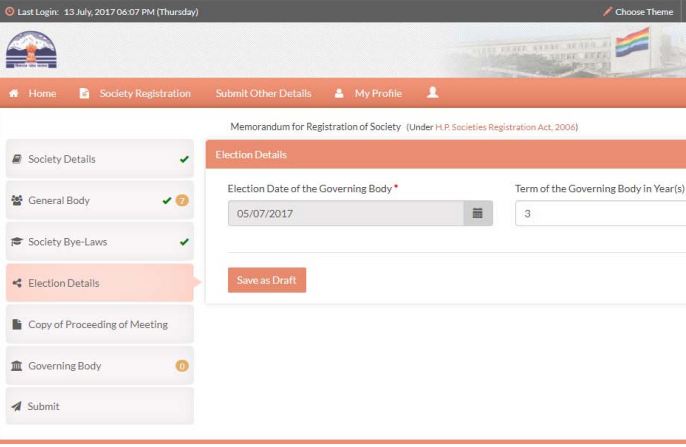This screenshot has height=447, width=686.
Task: Click the rainbow flag image in header
Action: click(632, 42)
